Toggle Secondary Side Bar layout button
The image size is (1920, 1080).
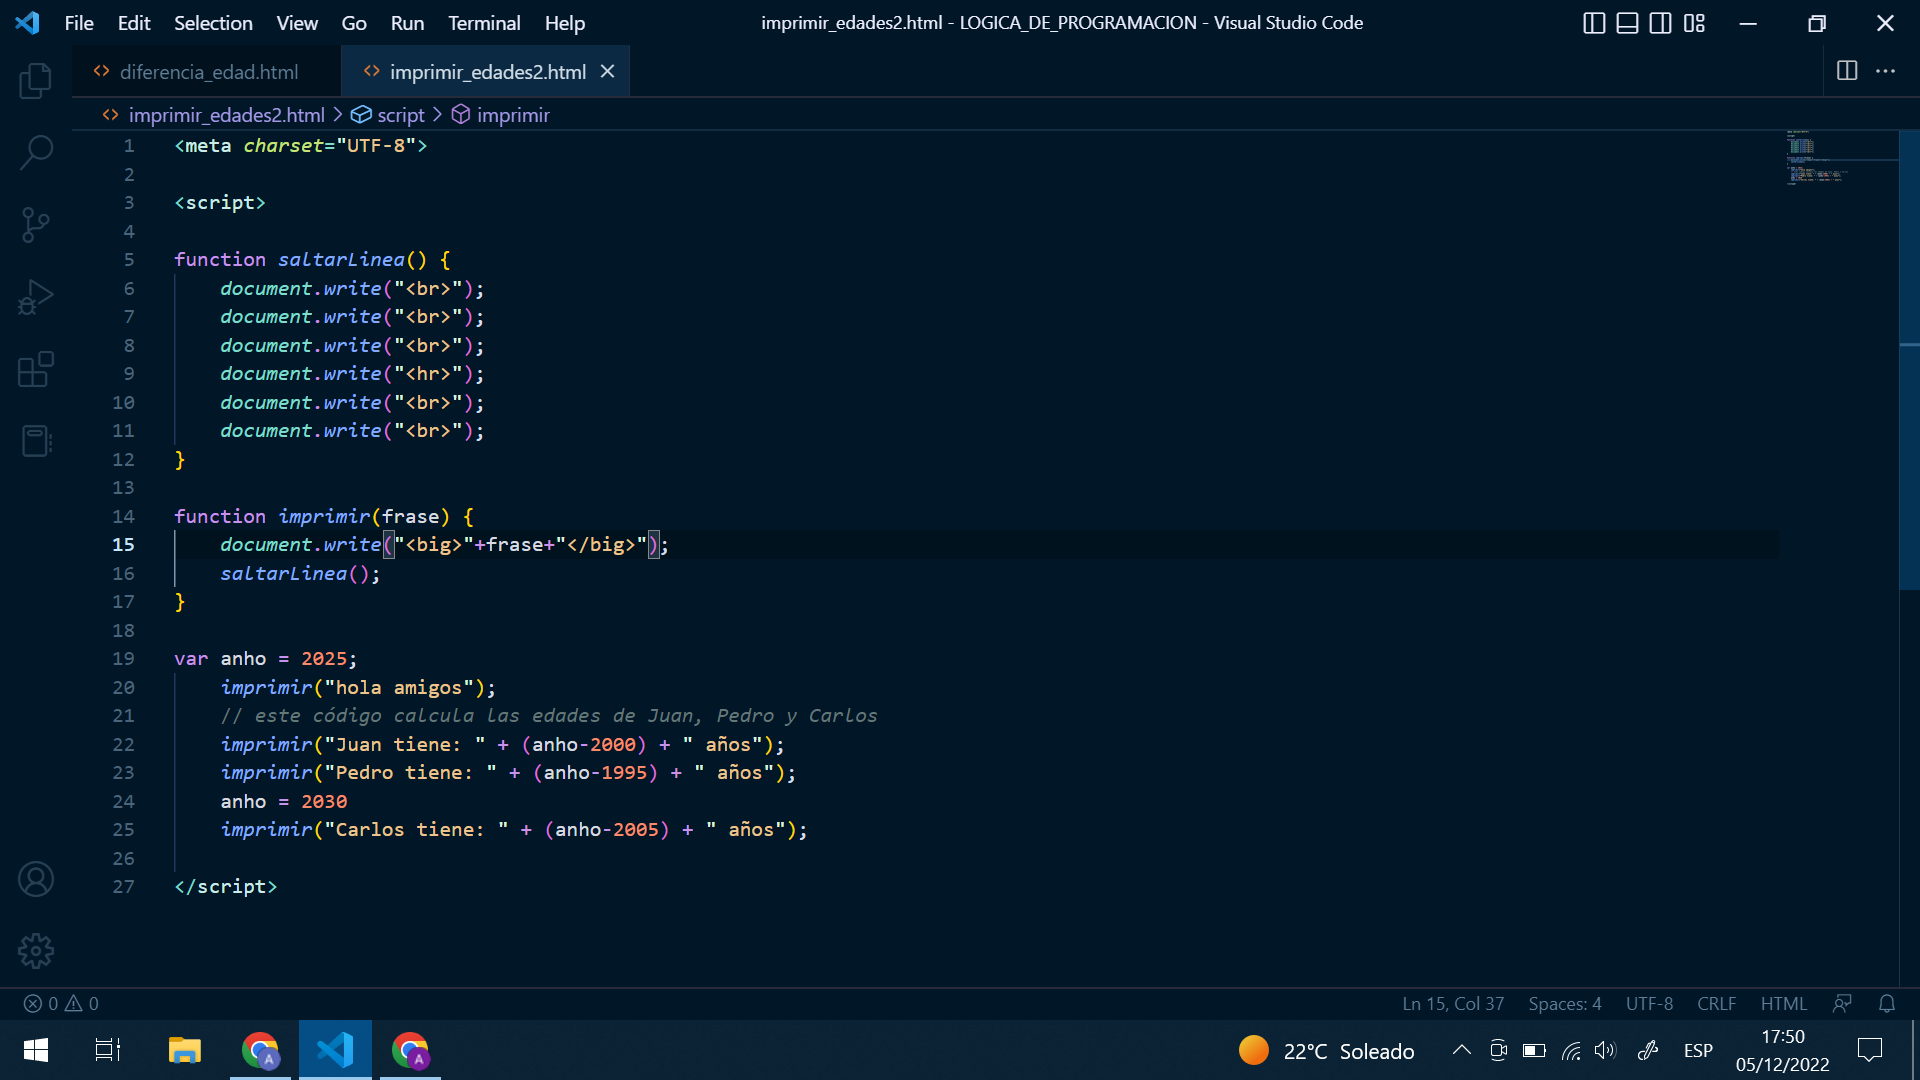(x=1660, y=23)
